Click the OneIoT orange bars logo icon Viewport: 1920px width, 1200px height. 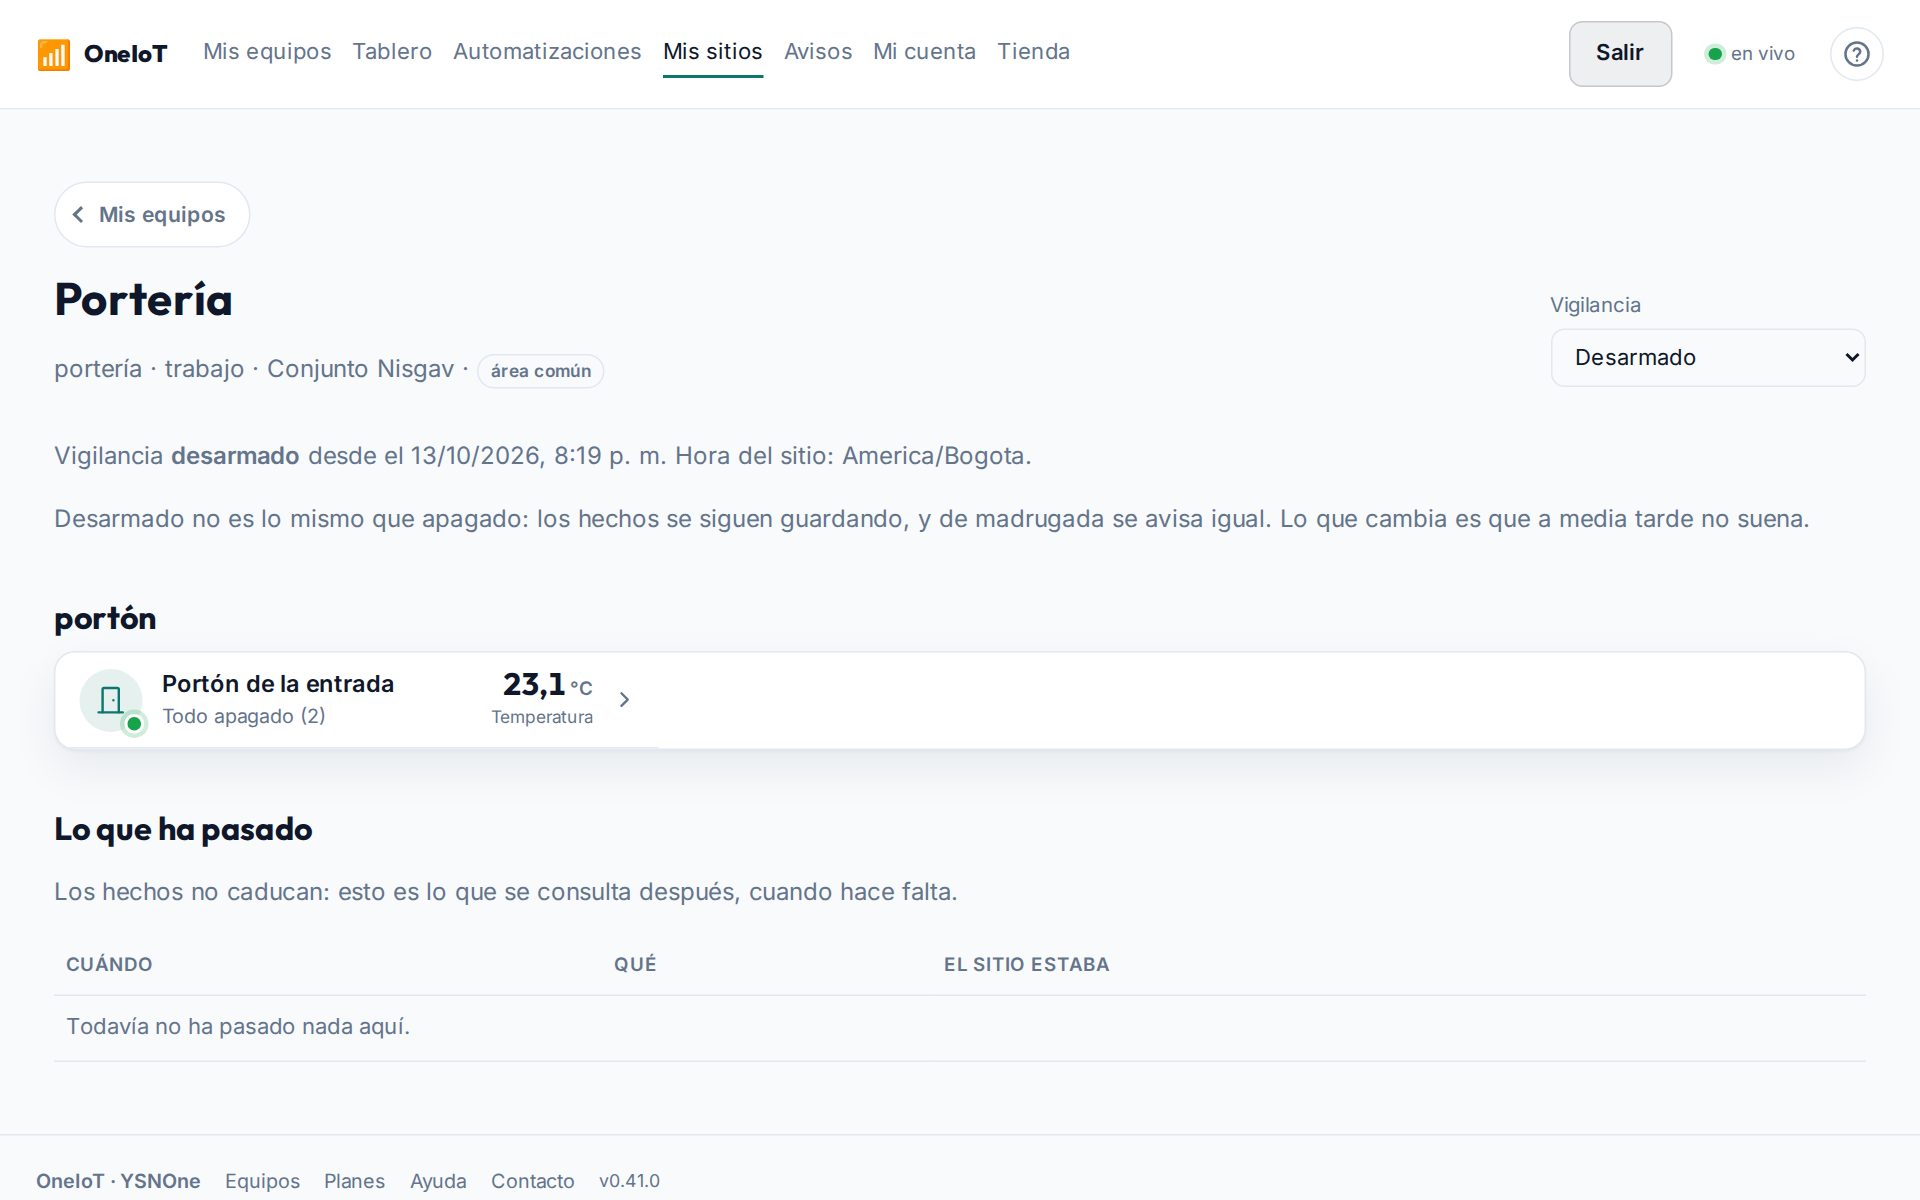coord(53,54)
